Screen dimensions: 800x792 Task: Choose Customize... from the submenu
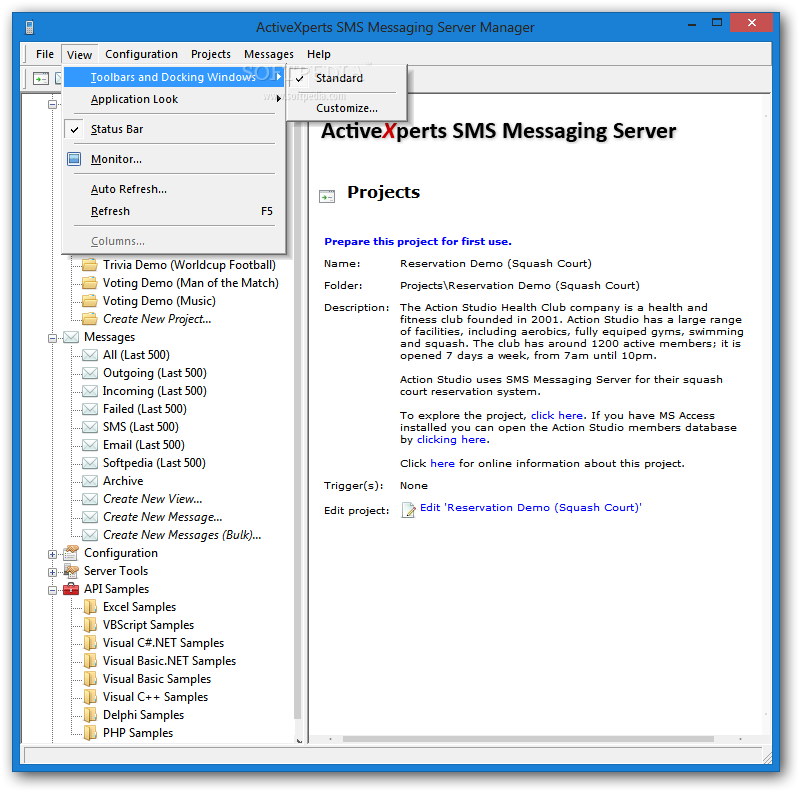coord(347,108)
